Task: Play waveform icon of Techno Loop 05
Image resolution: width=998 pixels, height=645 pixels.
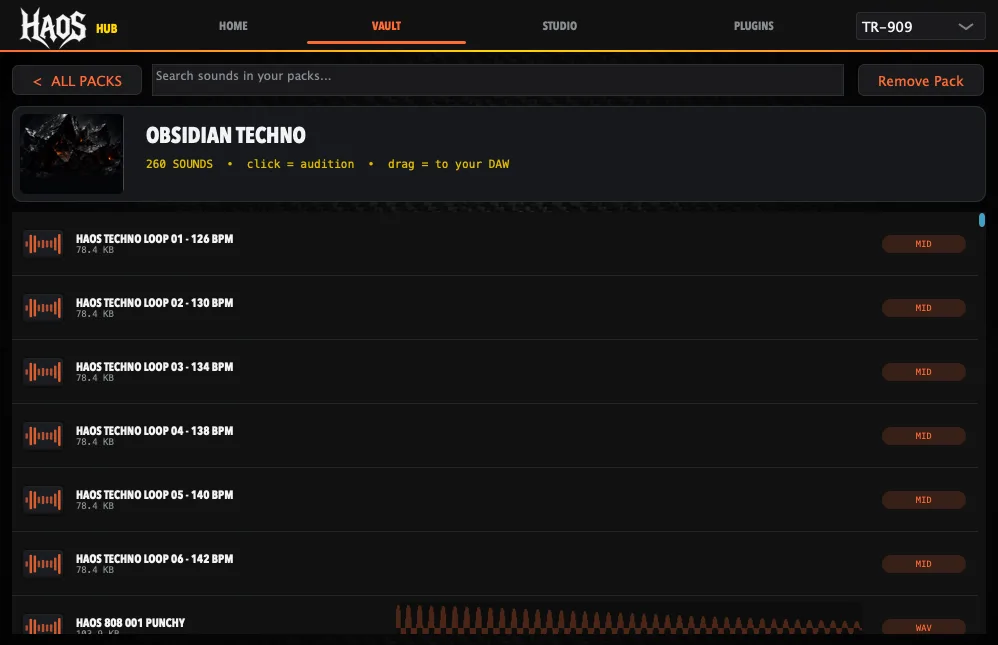Action: click(x=43, y=500)
